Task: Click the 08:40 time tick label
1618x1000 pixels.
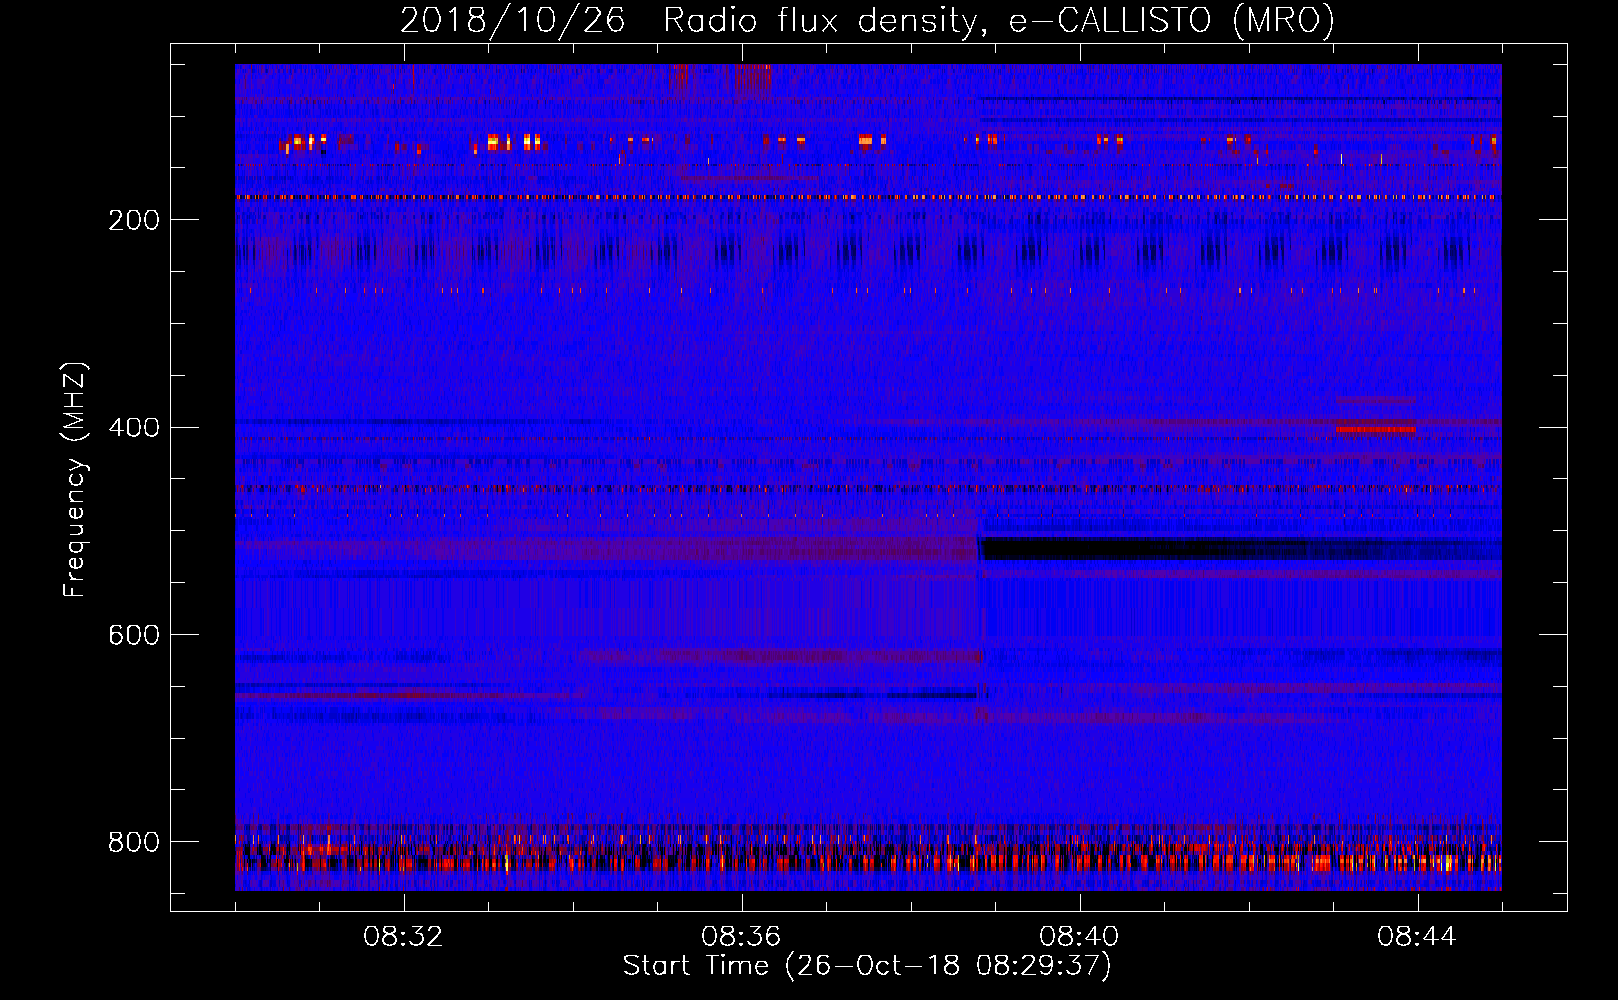Action: pyautogui.click(x=1080, y=937)
